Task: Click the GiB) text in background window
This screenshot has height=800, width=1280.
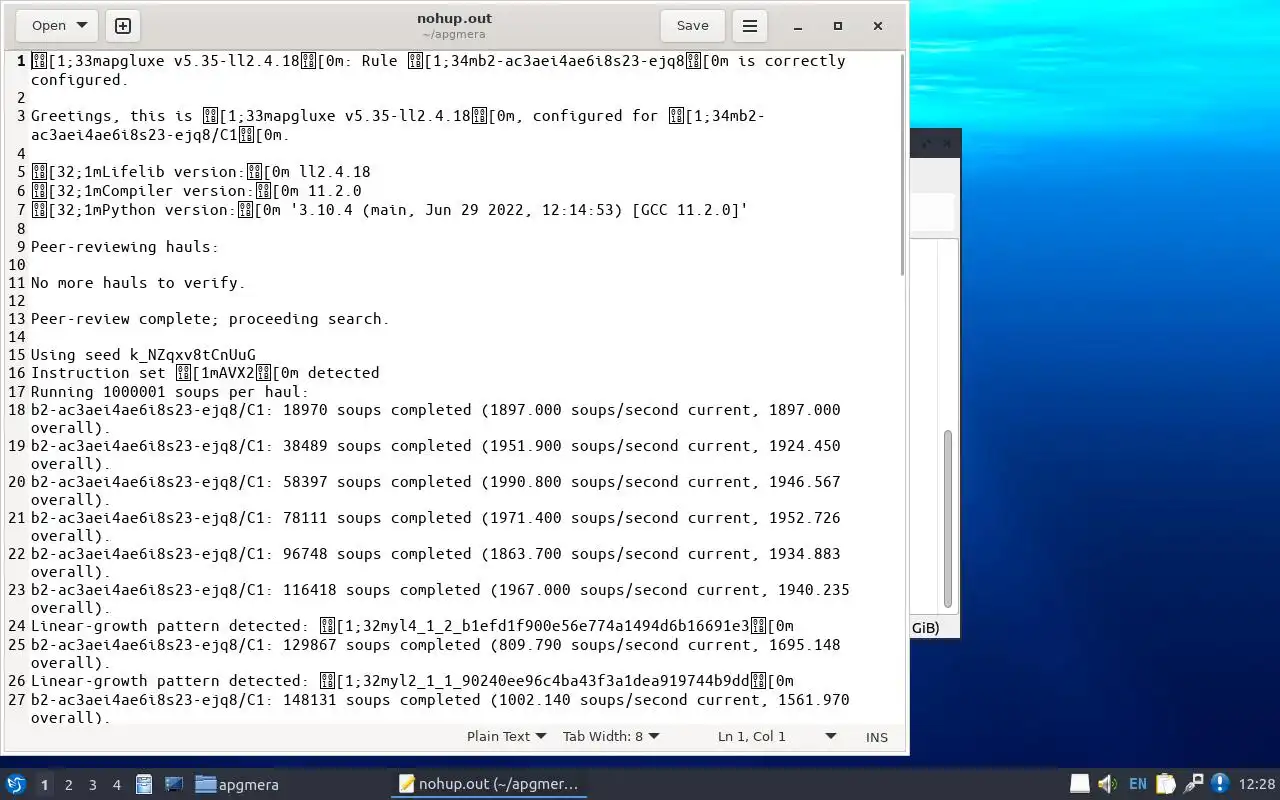Action: pos(925,628)
